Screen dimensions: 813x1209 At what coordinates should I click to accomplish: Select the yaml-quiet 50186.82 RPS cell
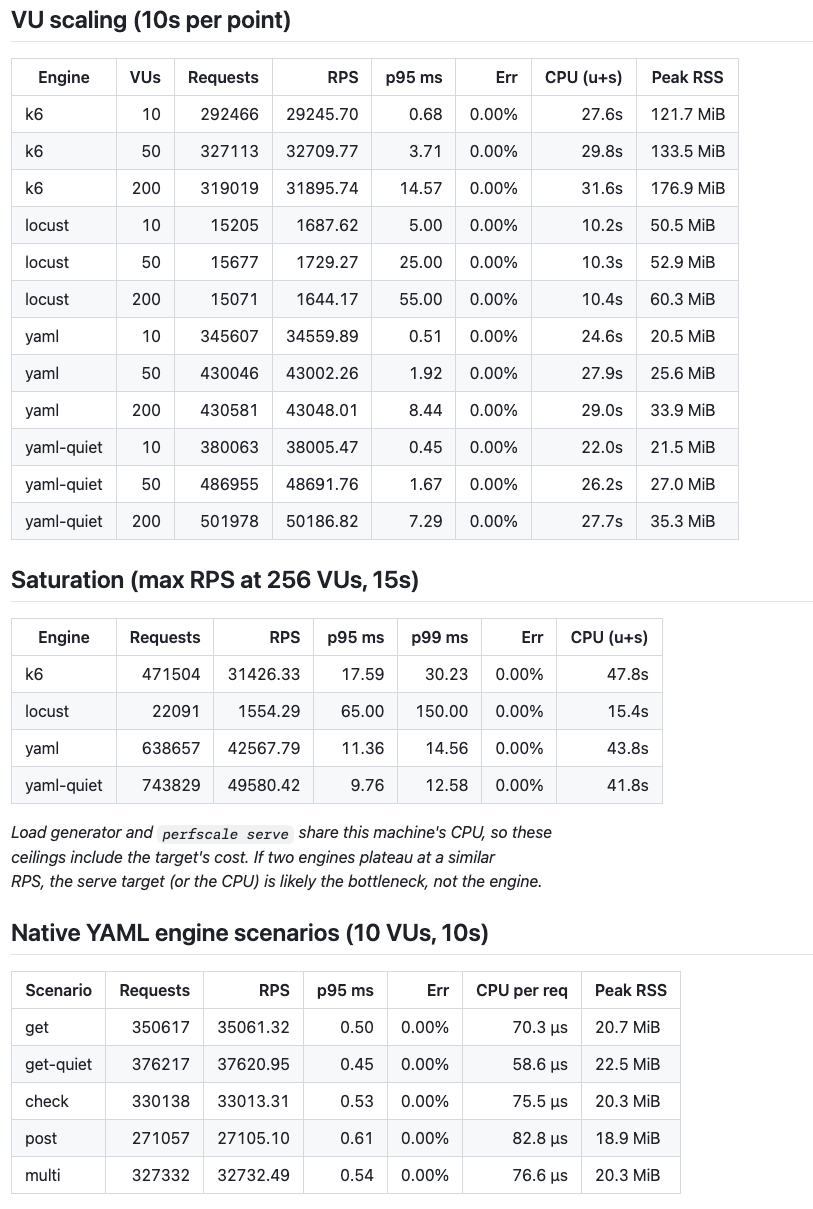[322, 521]
